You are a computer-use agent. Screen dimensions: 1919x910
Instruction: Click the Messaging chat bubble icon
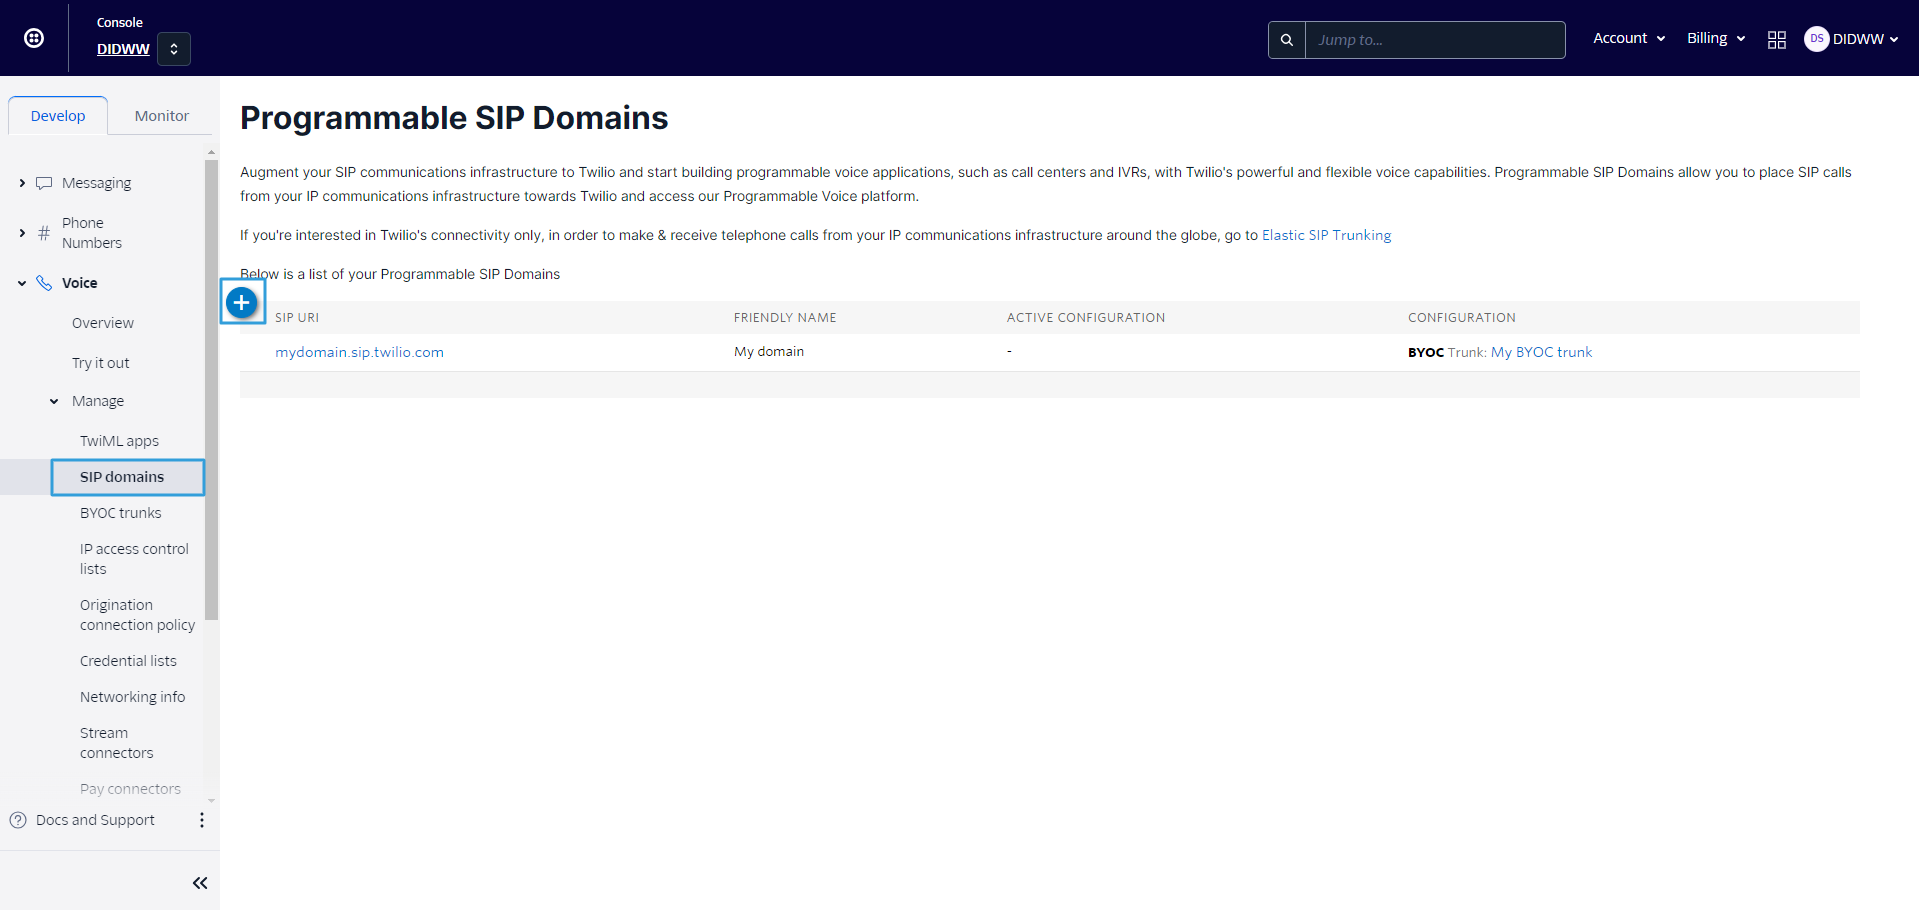(44, 183)
